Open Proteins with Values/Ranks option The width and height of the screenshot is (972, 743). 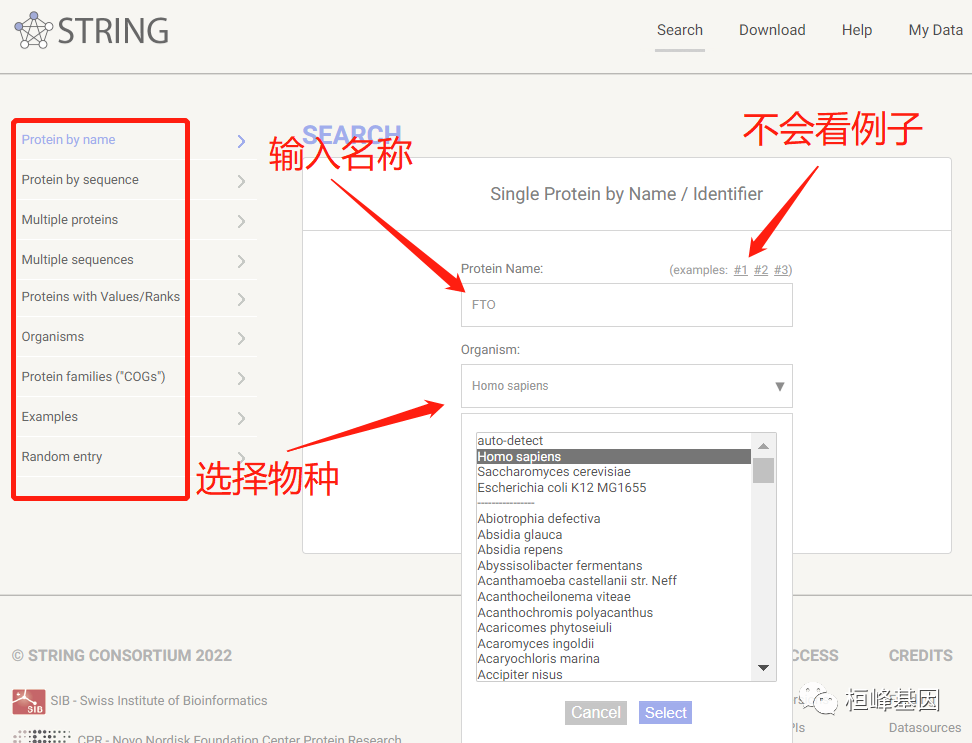point(100,297)
